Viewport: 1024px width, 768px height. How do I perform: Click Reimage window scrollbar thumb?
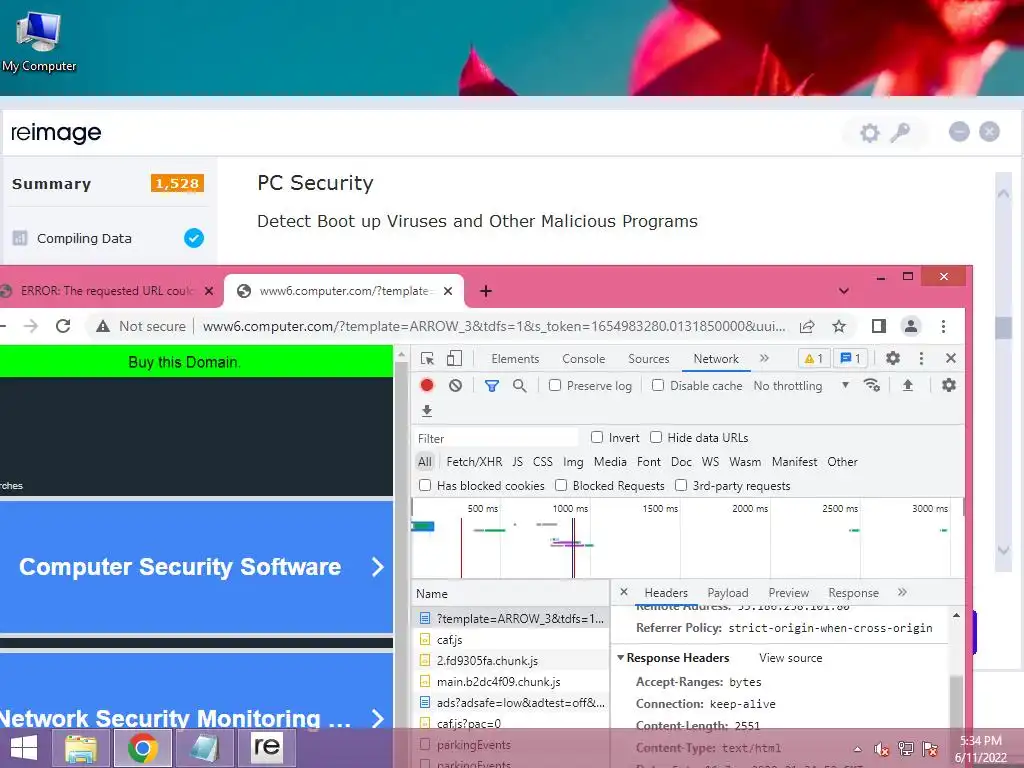[x=1003, y=327]
